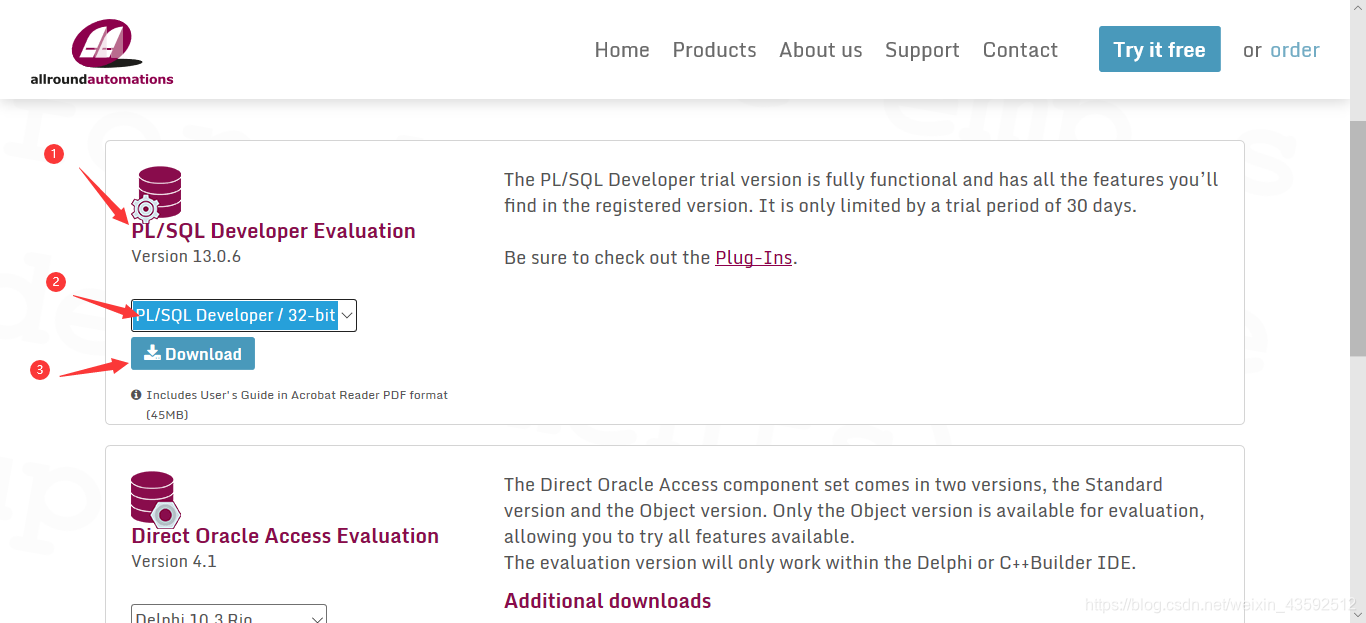Image resolution: width=1366 pixels, height=623 pixels.
Task: Click the download arrow icon on the Download button
Action: [x=152, y=353]
